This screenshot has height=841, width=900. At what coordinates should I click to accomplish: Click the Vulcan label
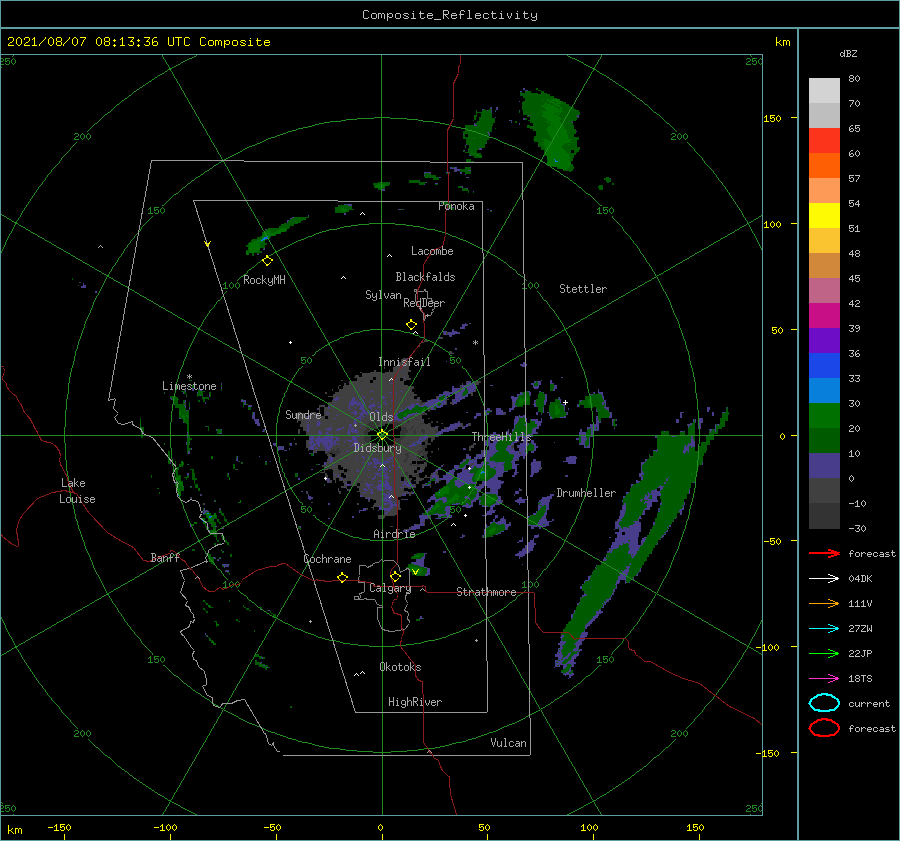509,743
